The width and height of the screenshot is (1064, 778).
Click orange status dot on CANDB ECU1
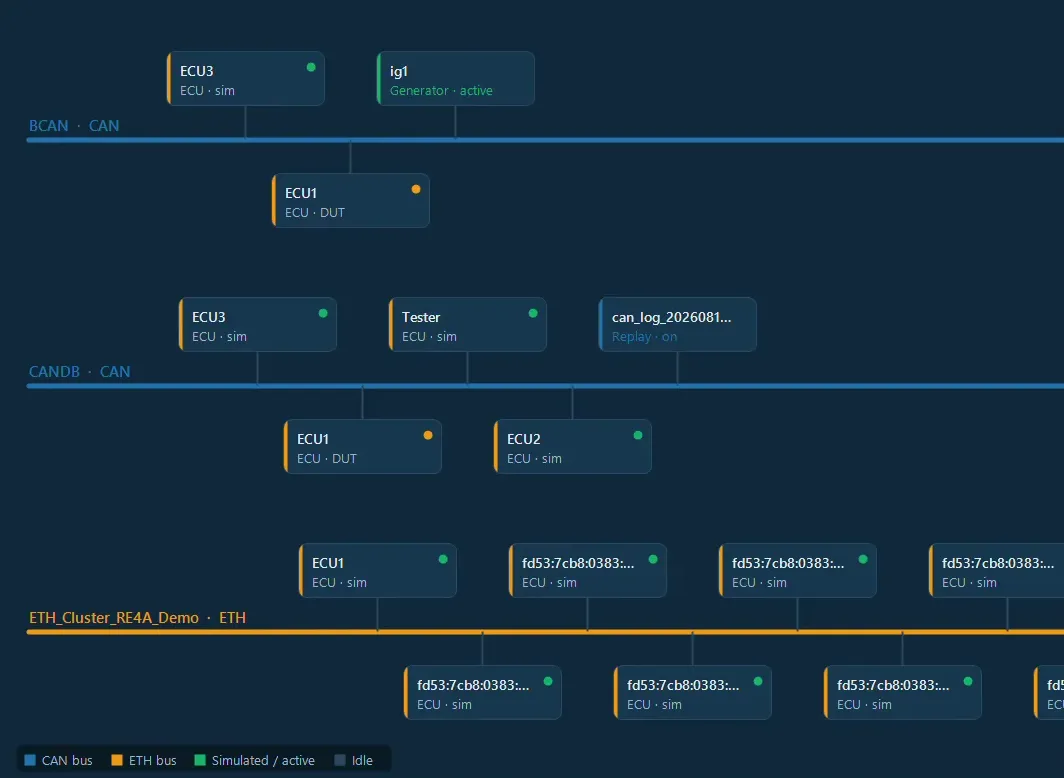pos(428,435)
